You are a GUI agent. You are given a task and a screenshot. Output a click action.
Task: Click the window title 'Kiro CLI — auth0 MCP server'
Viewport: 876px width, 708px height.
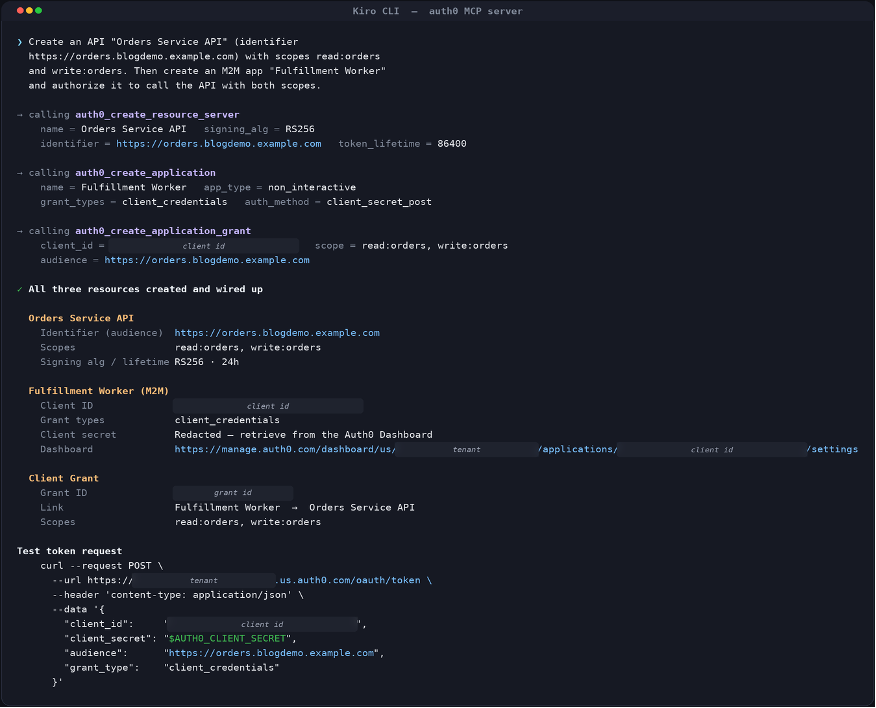pyautogui.click(x=437, y=11)
